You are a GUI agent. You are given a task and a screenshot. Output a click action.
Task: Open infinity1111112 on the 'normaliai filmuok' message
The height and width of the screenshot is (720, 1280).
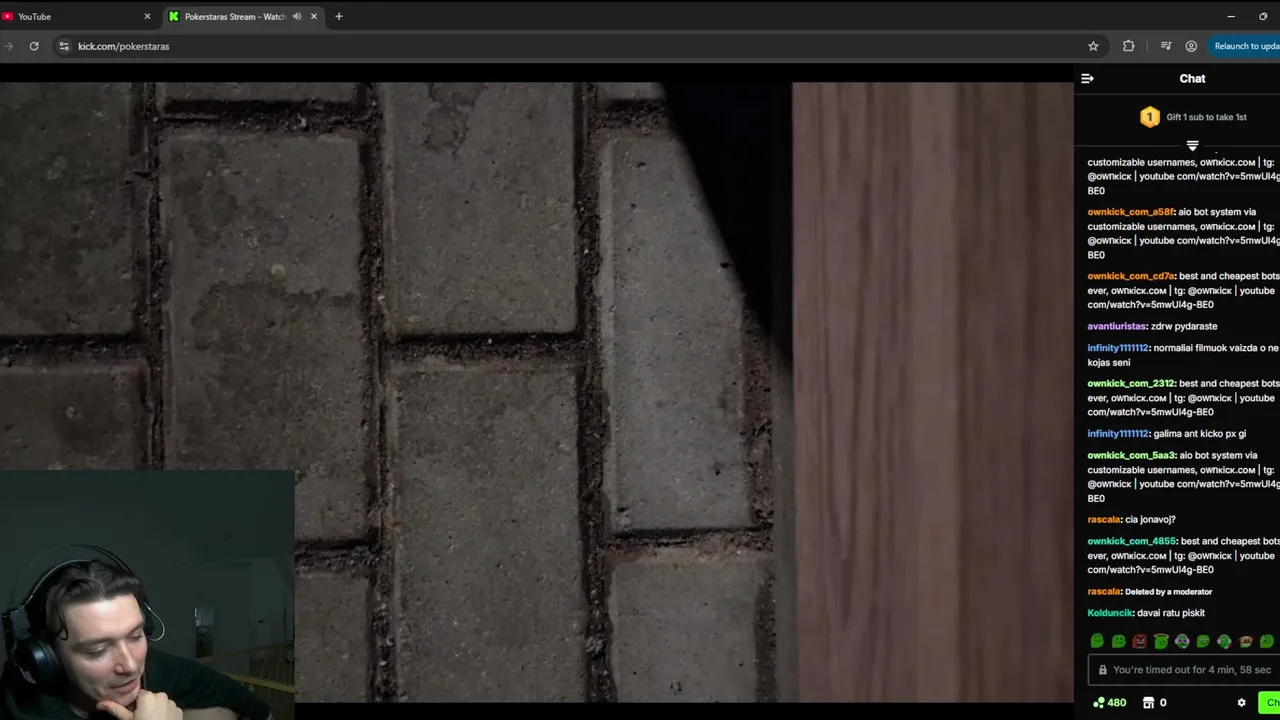click(1118, 348)
